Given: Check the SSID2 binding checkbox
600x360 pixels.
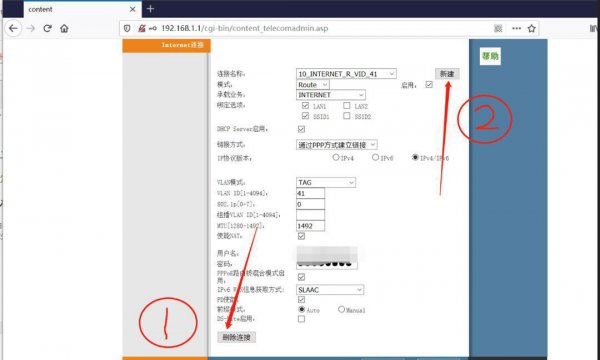Looking at the screenshot, I should pos(346,116).
